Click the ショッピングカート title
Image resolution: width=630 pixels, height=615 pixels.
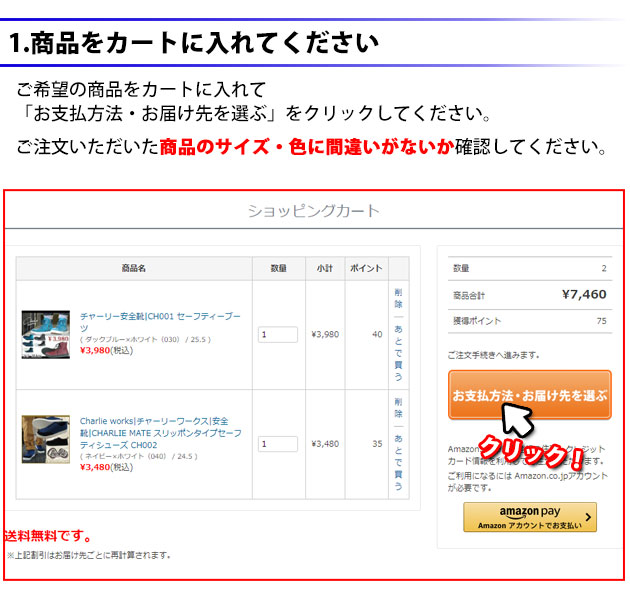[313, 211]
